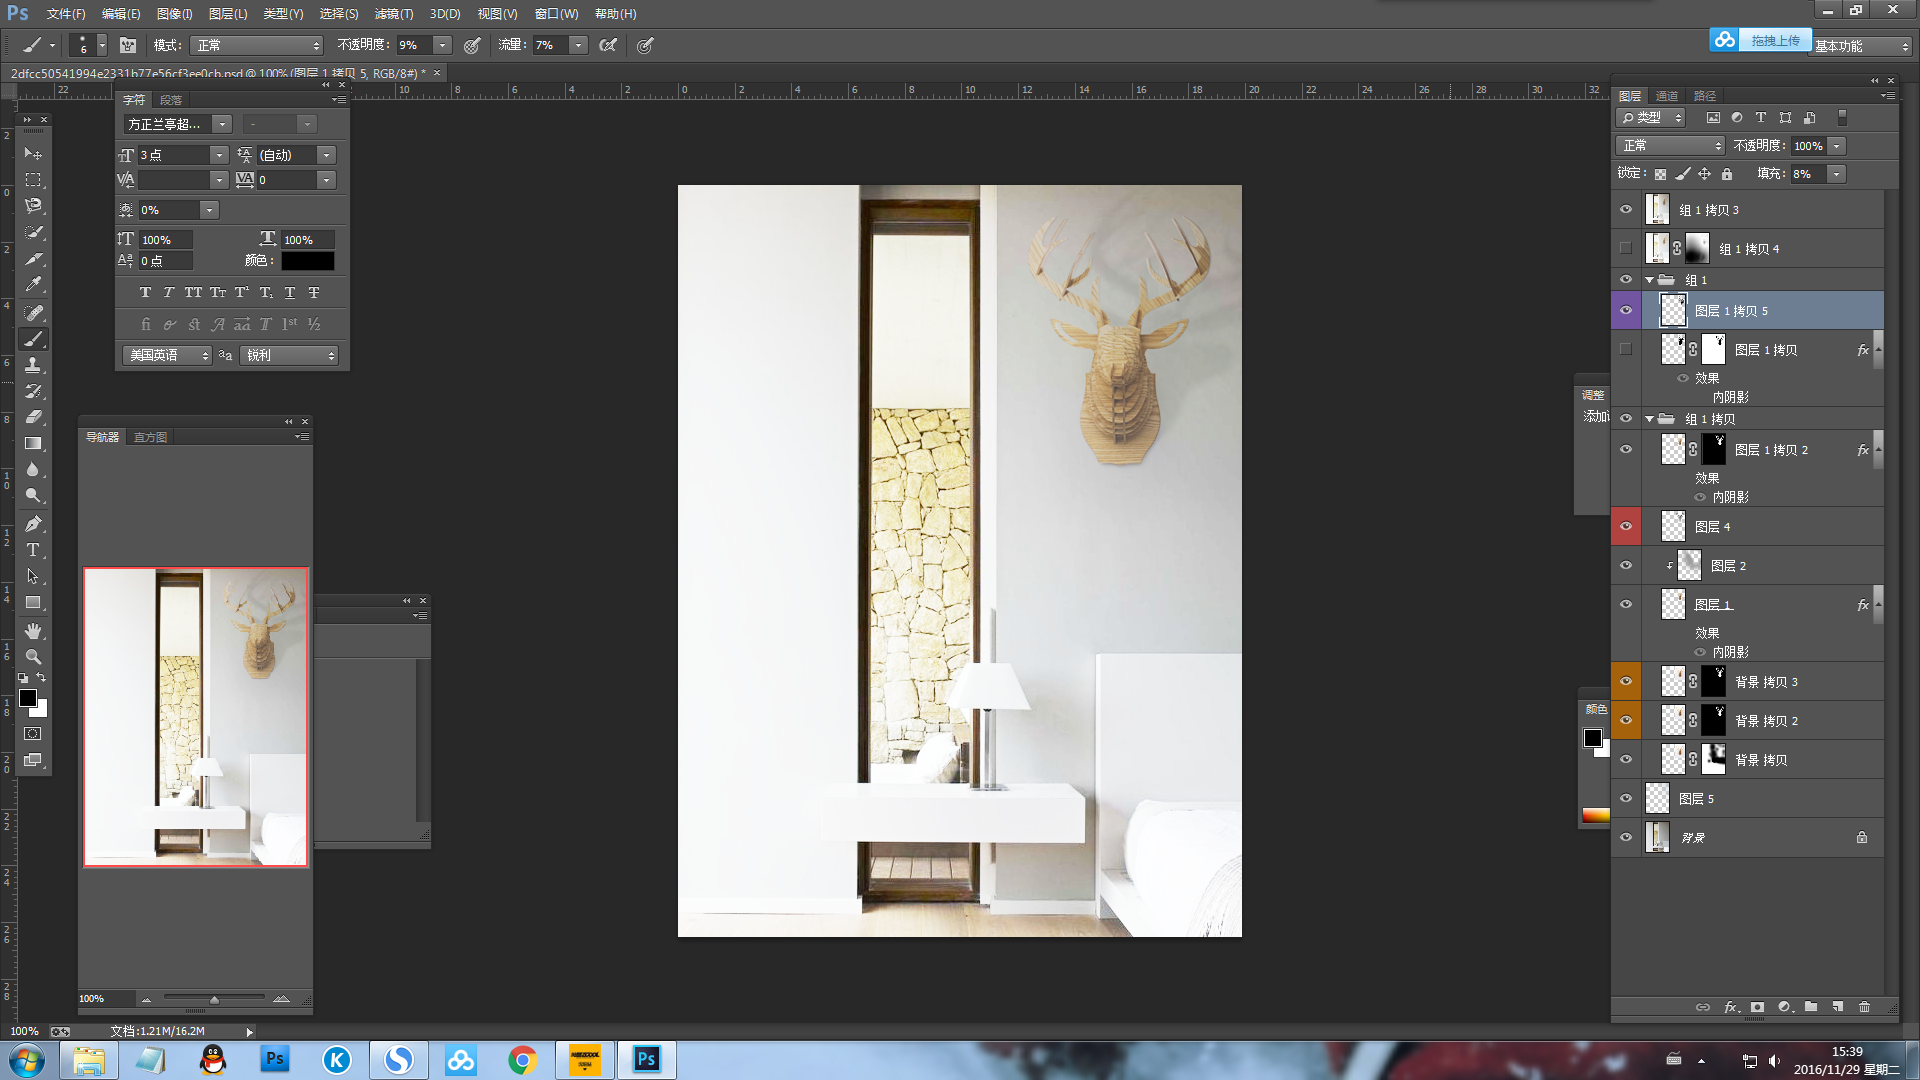The image size is (1920, 1080).
Task: Show the 组 1 拷贝 4 layer
Action: point(1626,248)
